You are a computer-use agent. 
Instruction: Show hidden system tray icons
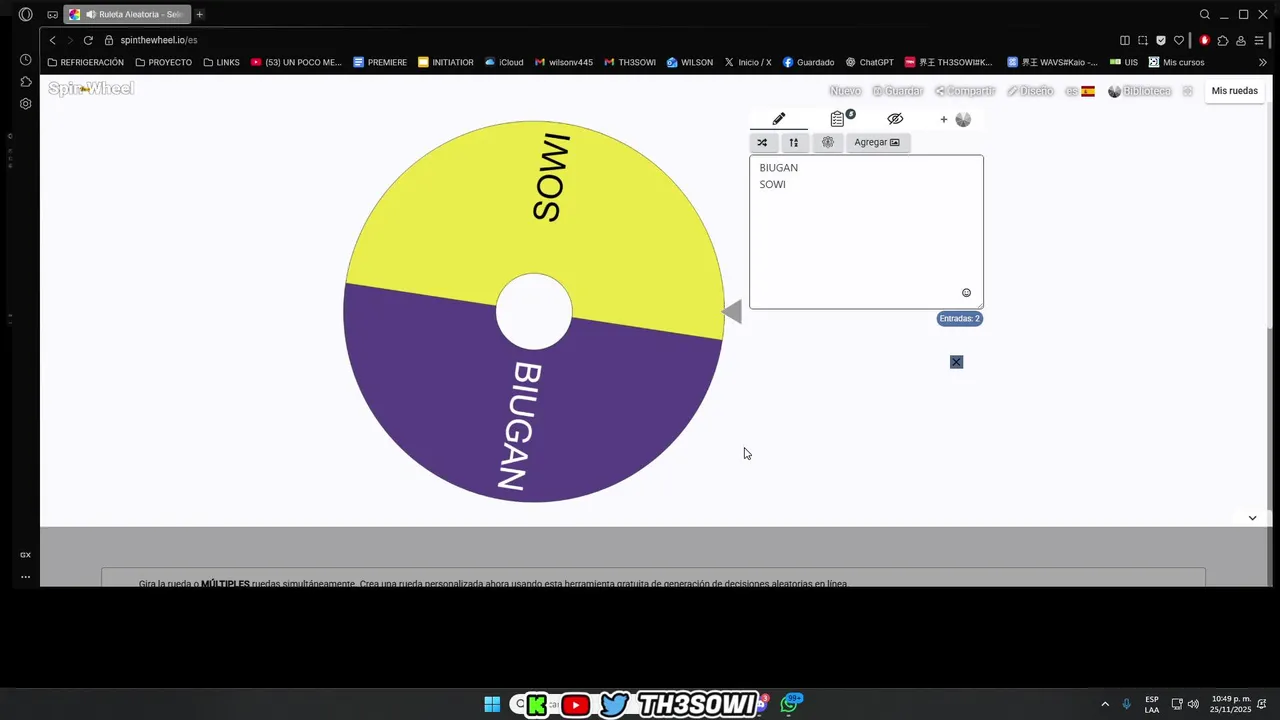point(1105,704)
